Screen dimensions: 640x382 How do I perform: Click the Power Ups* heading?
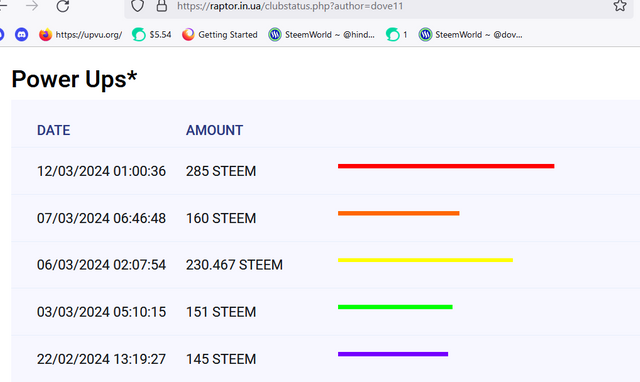coord(74,79)
